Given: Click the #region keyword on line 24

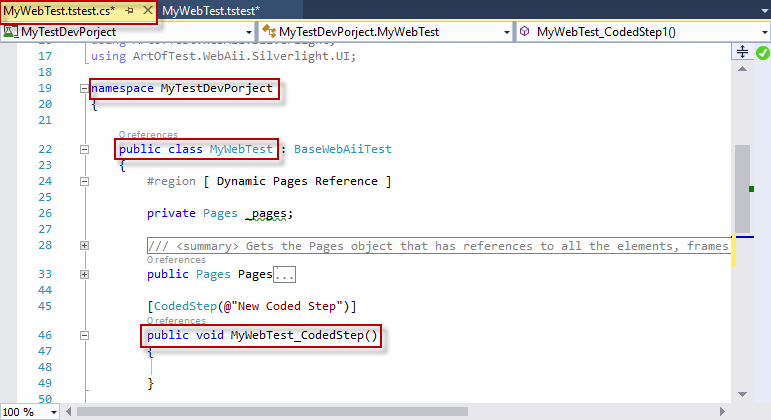Looking at the screenshot, I should tap(171, 181).
